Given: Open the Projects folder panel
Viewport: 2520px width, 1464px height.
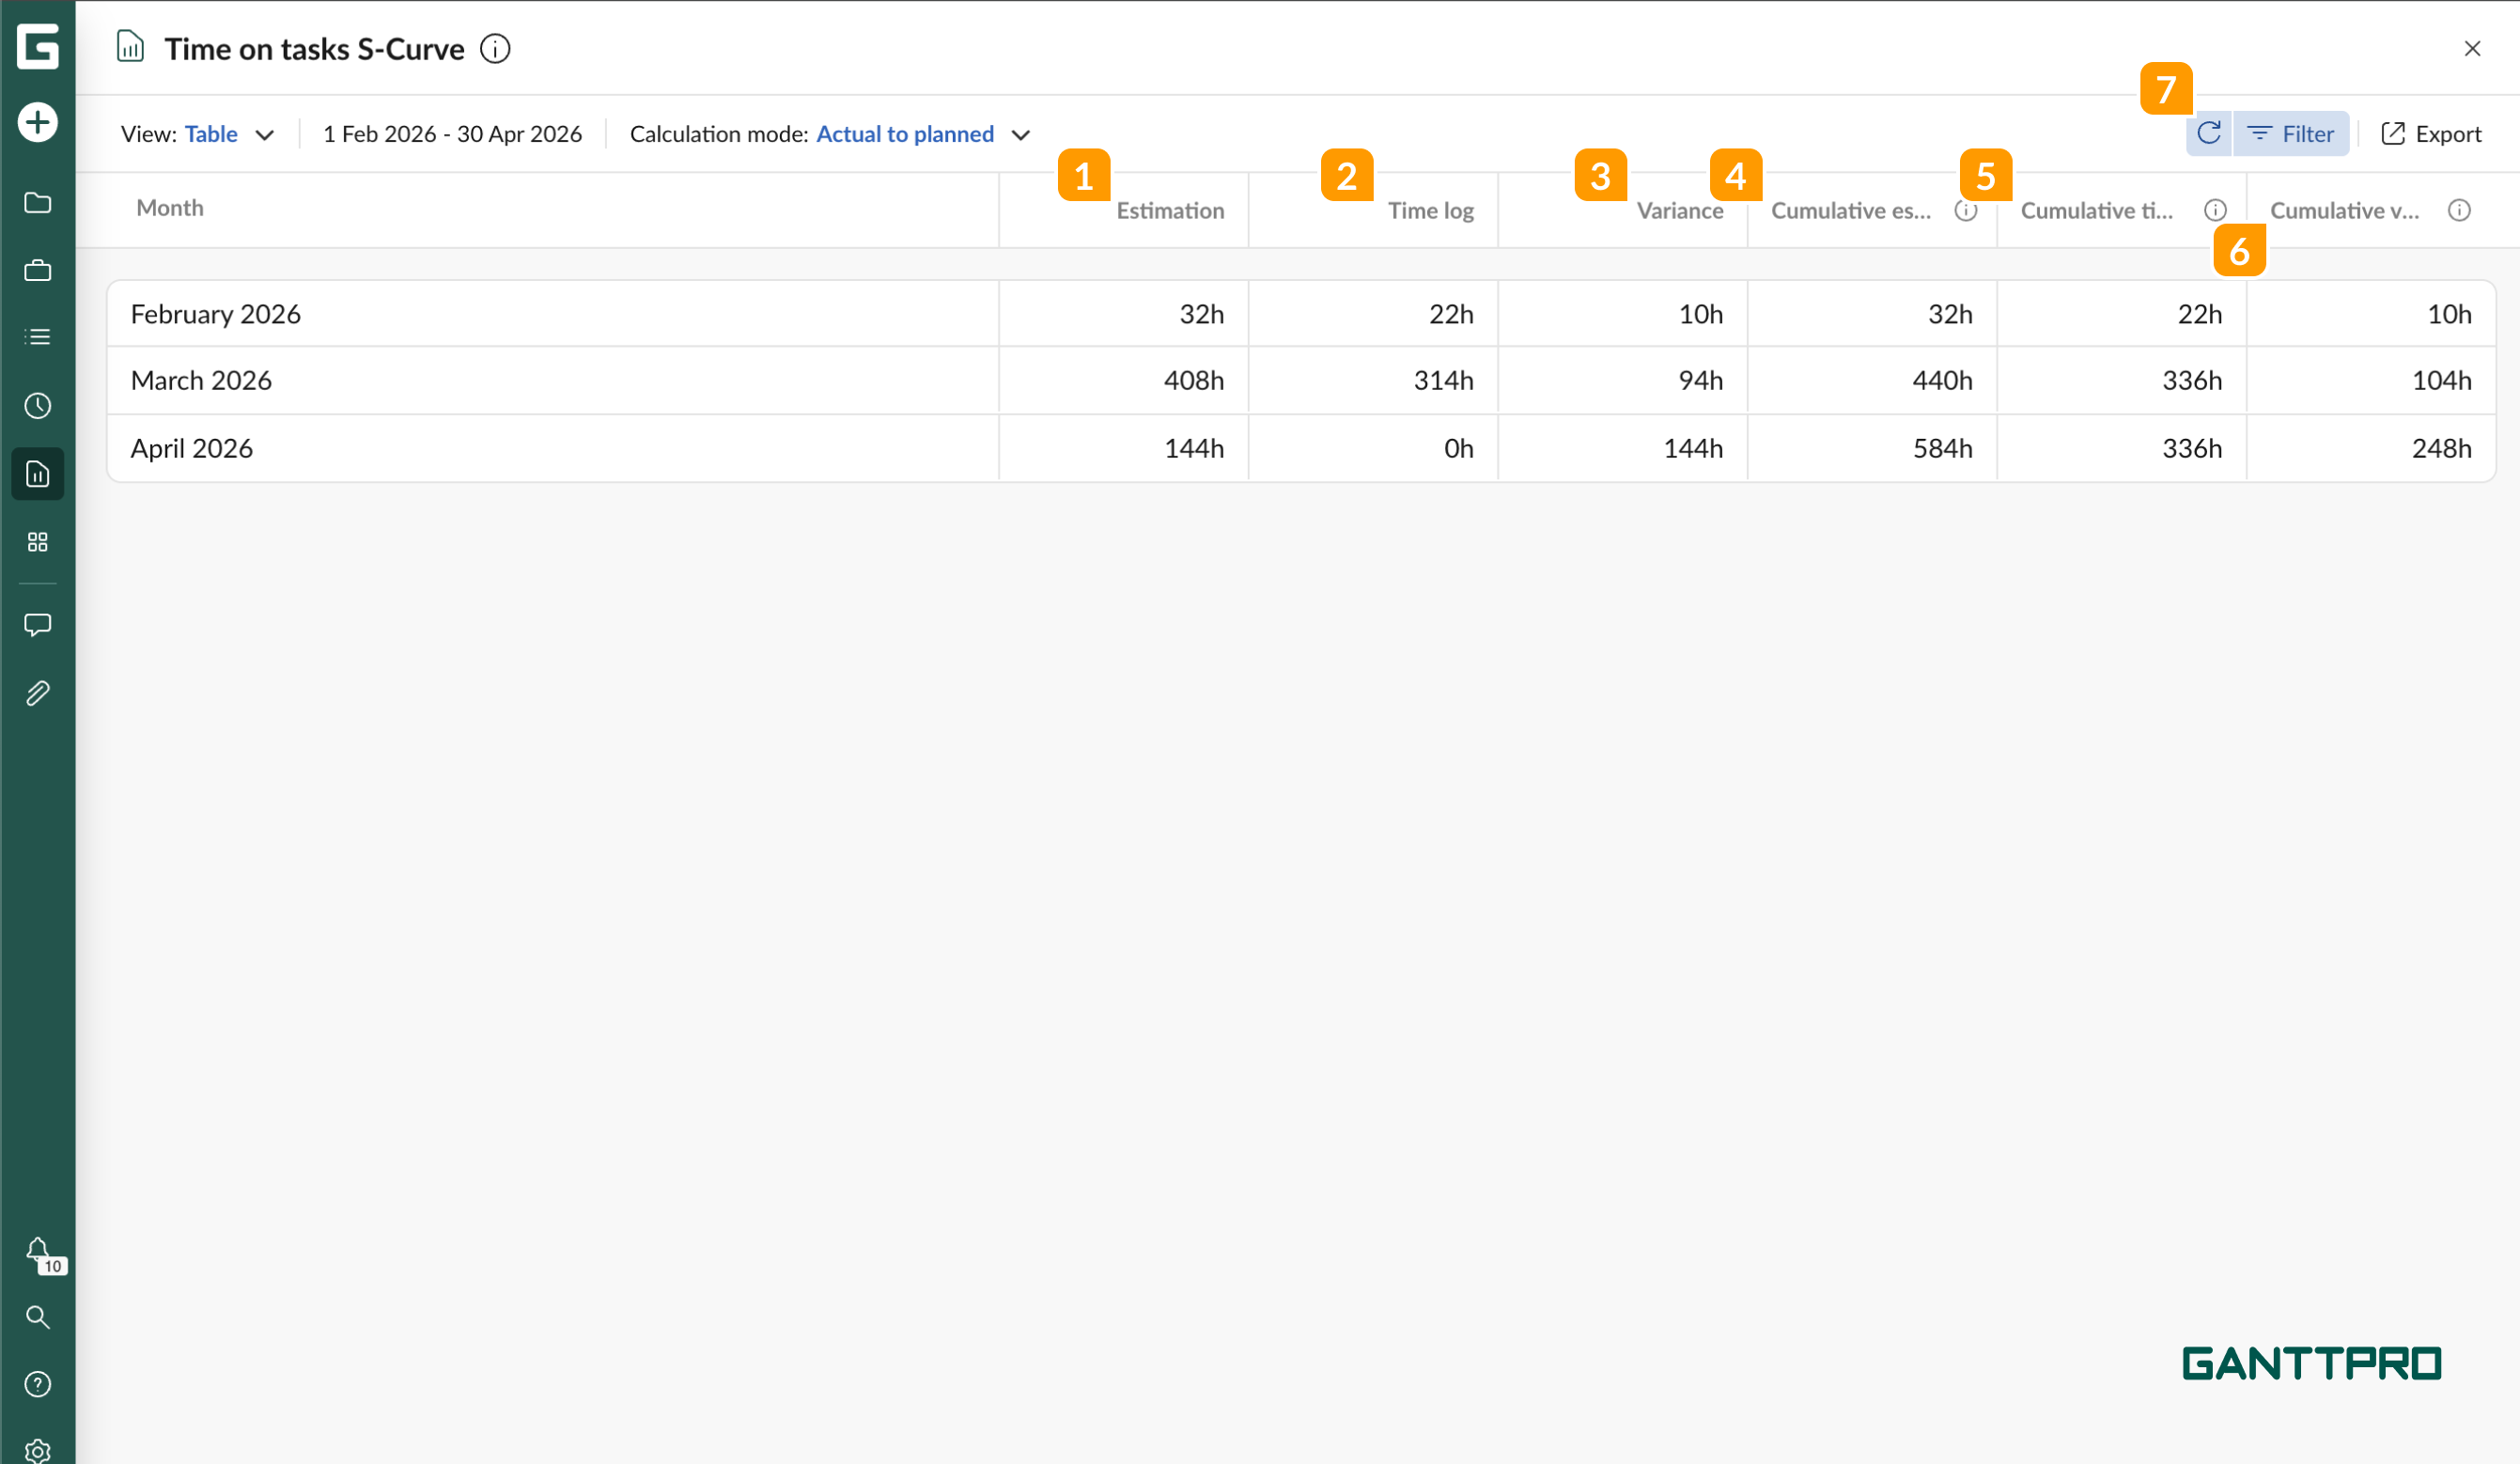Looking at the screenshot, I should (37, 202).
